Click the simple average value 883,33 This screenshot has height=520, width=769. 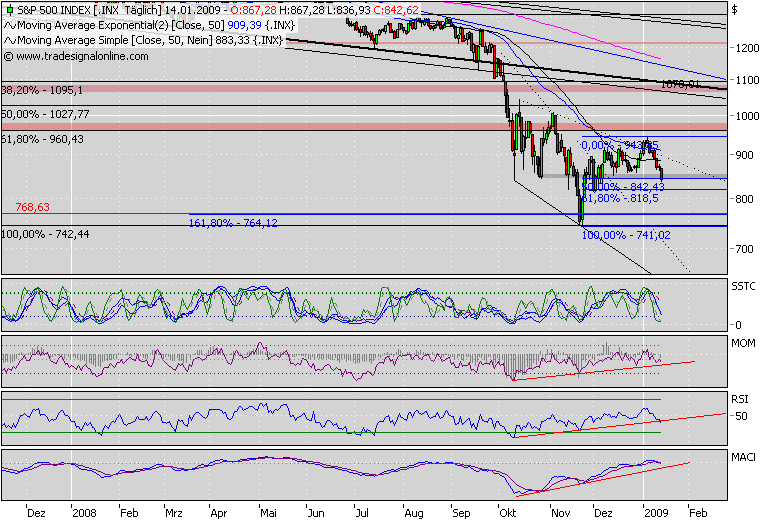pos(233,40)
